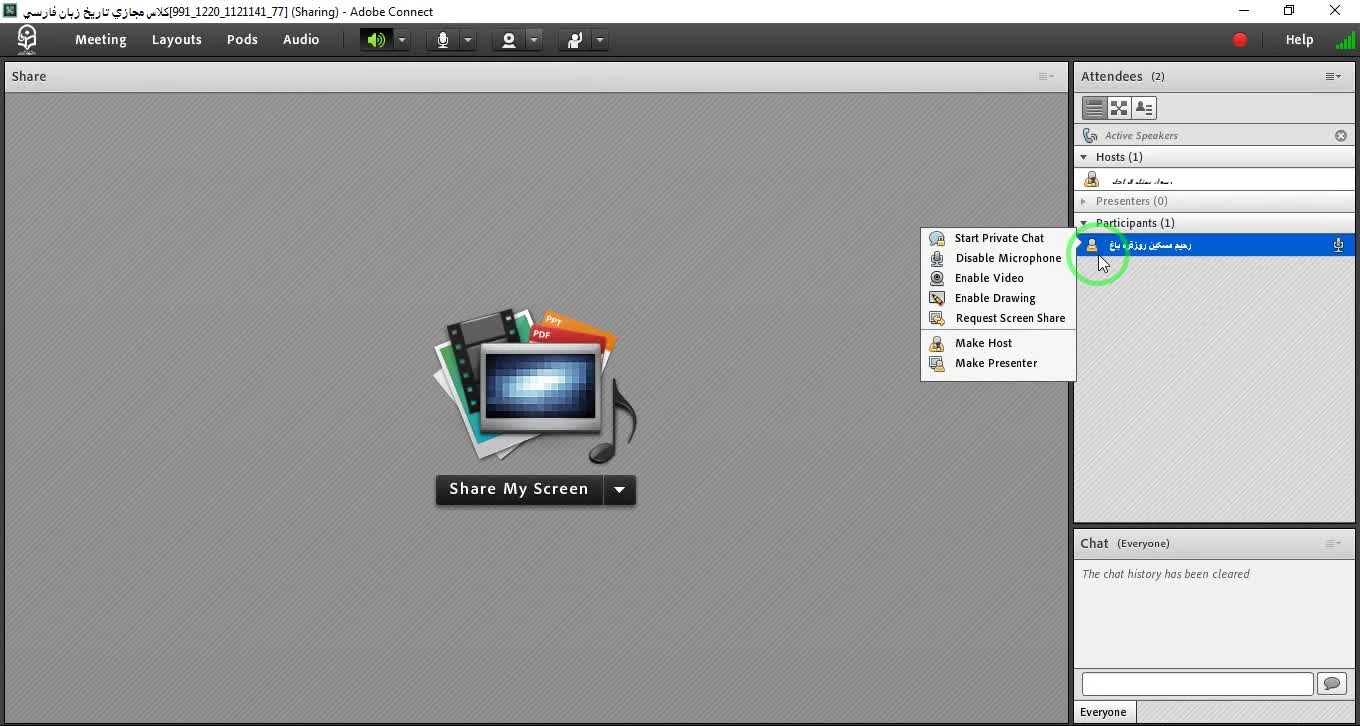
Task: Click the red recording indicator
Action: (x=1240, y=40)
